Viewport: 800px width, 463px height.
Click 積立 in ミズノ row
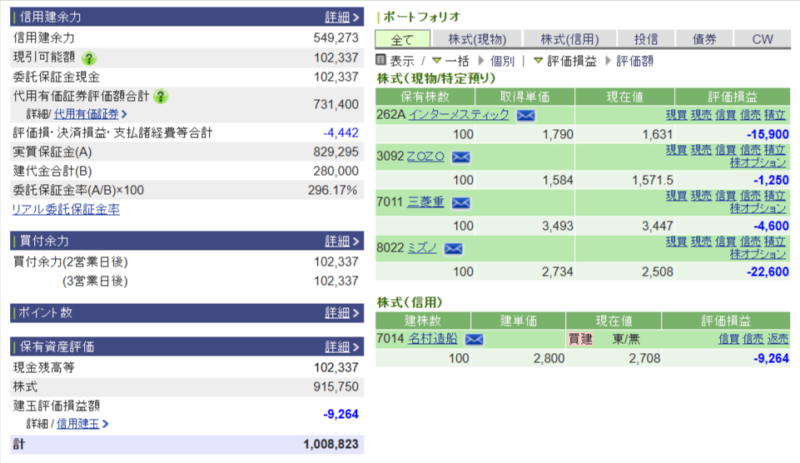(774, 242)
